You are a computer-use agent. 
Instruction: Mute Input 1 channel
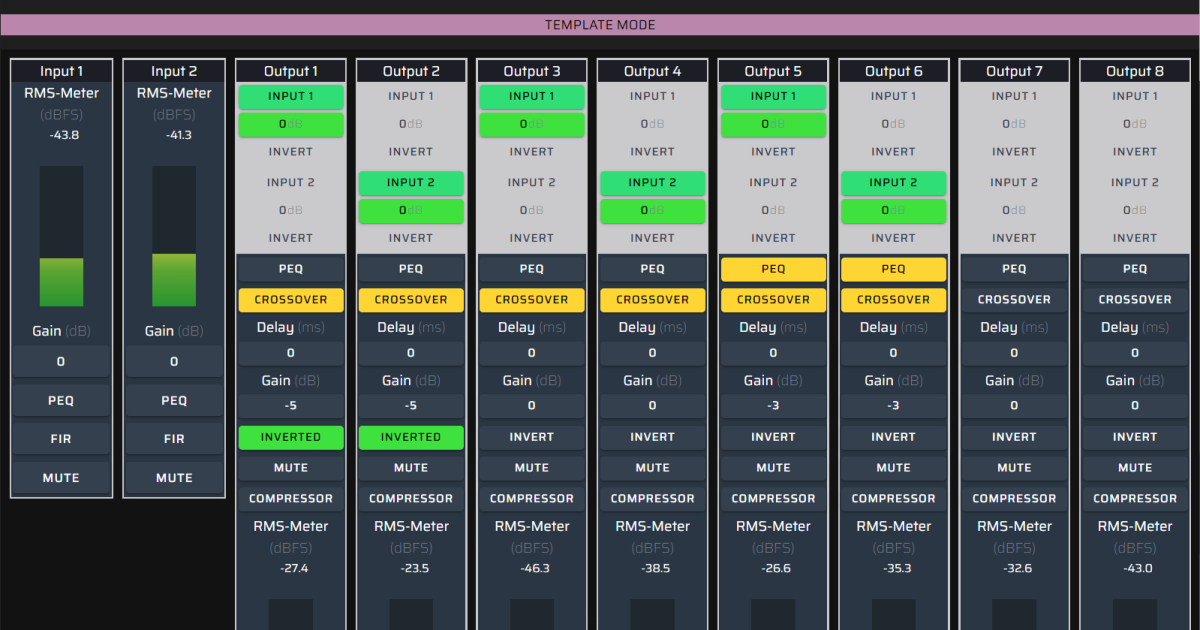point(61,478)
